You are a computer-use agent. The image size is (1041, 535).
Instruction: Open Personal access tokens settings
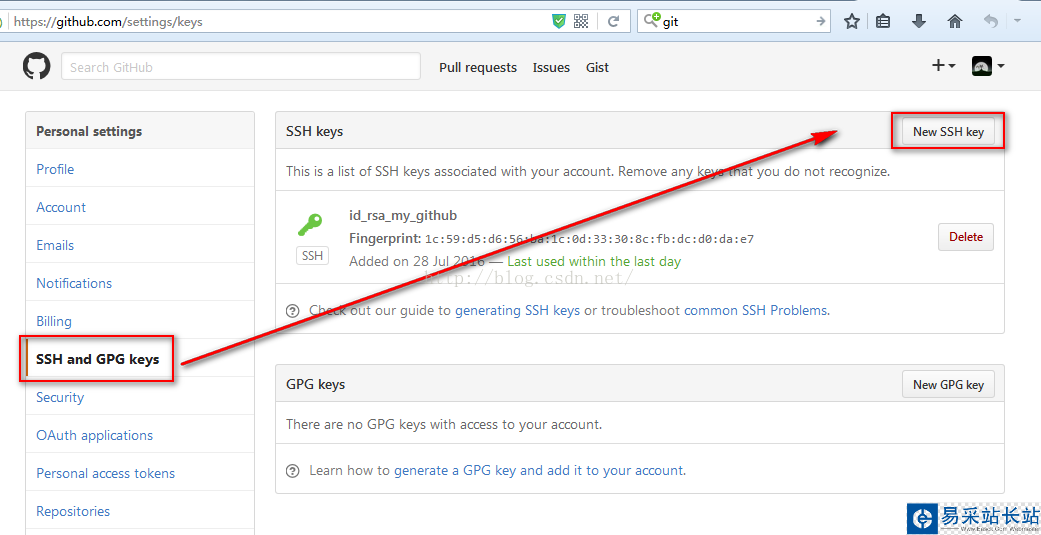106,473
